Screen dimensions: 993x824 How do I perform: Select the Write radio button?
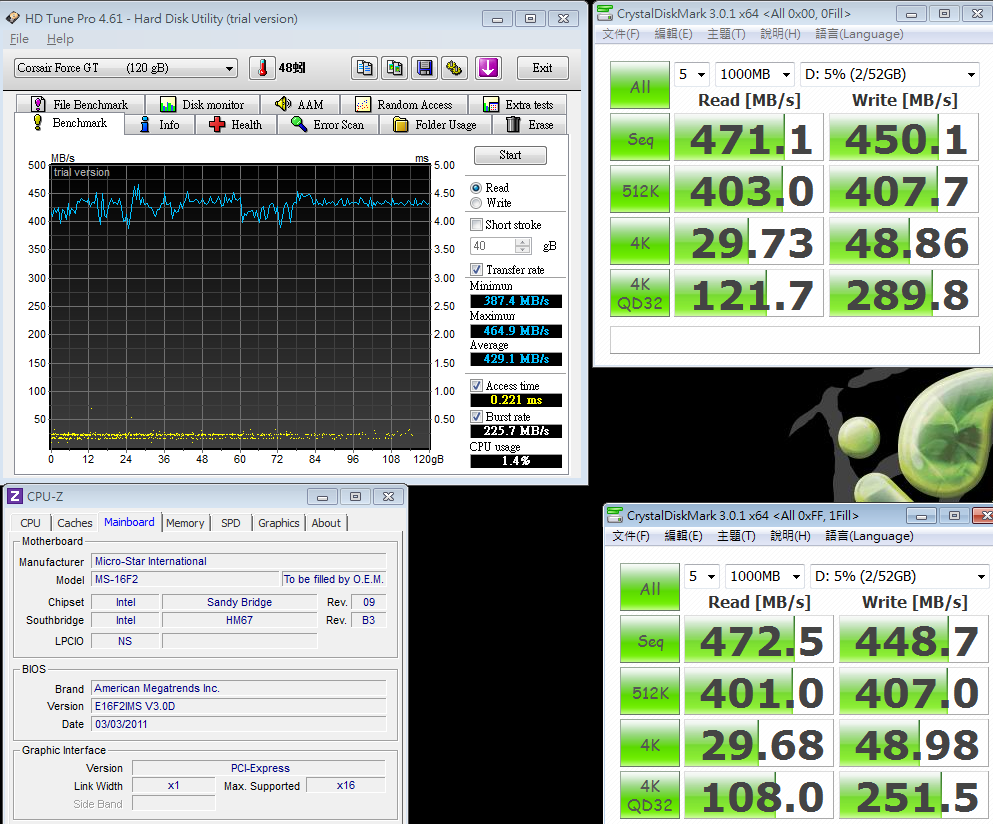point(476,203)
